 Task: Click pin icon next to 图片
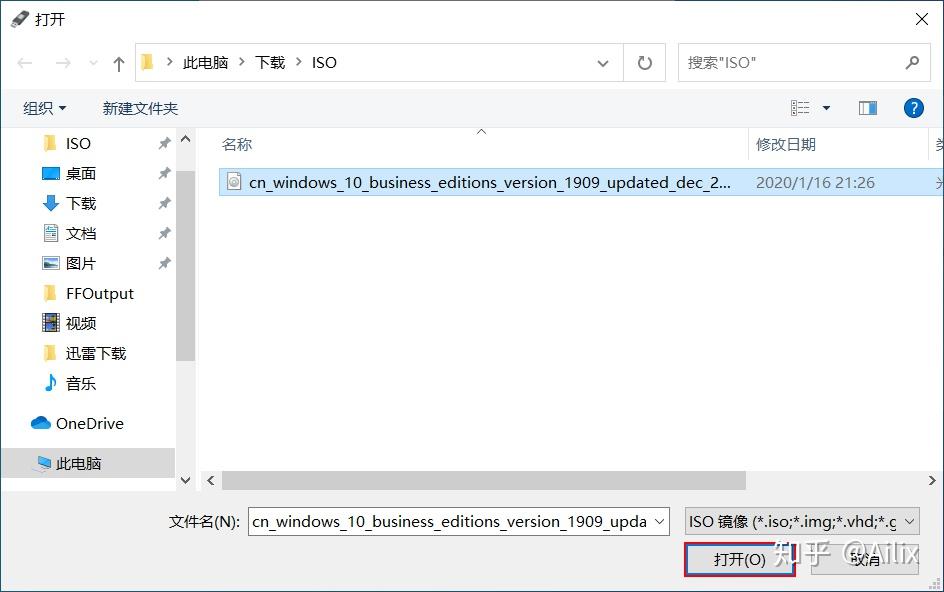pyautogui.click(x=164, y=263)
